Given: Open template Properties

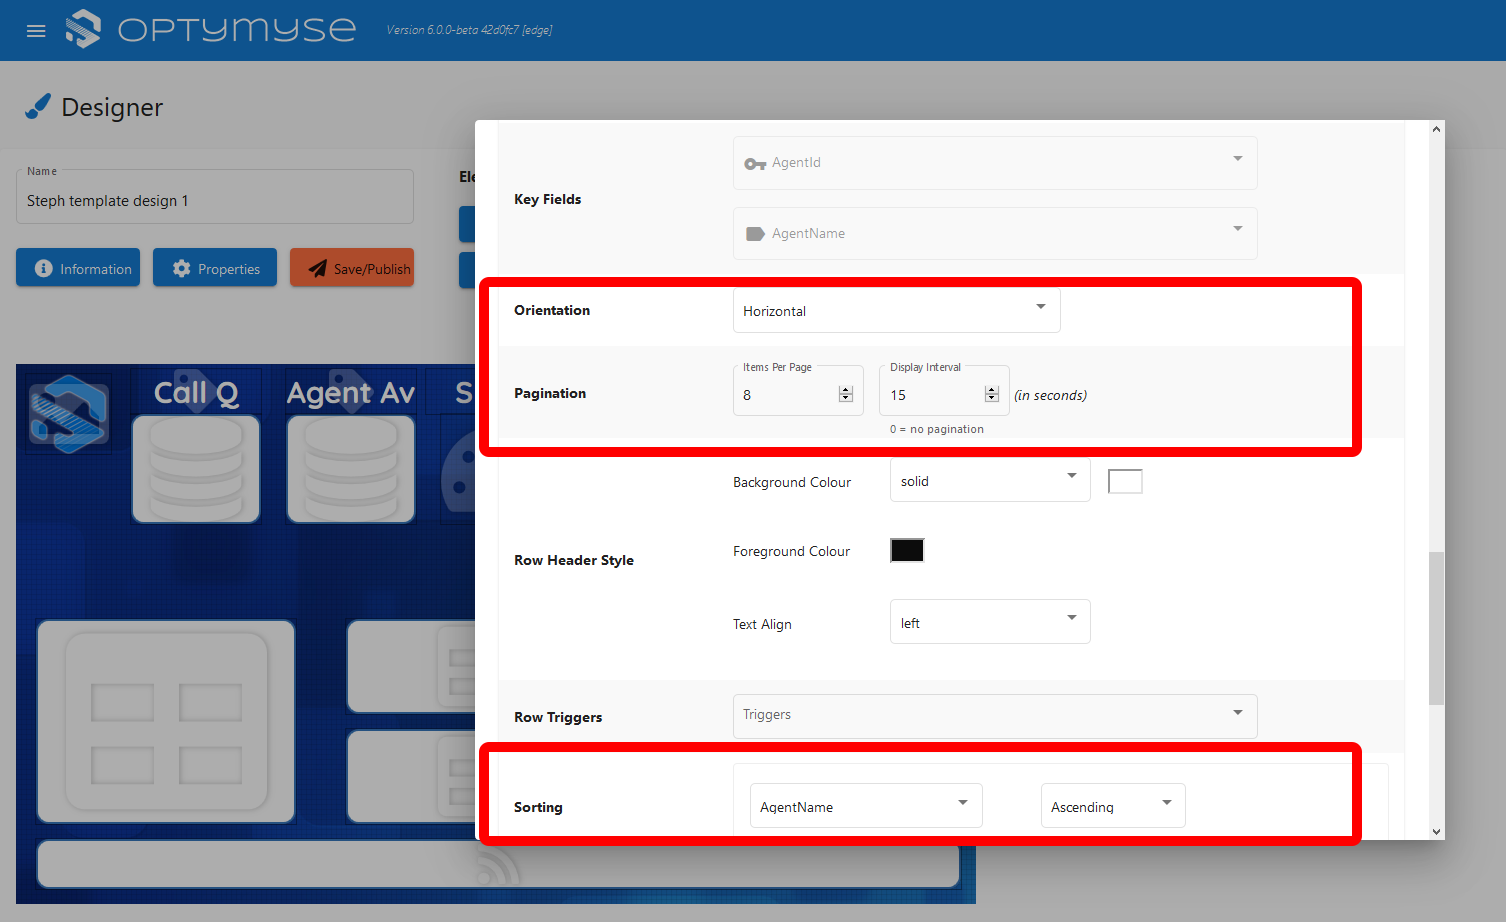Looking at the screenshot, I should [x=215, y=268].
